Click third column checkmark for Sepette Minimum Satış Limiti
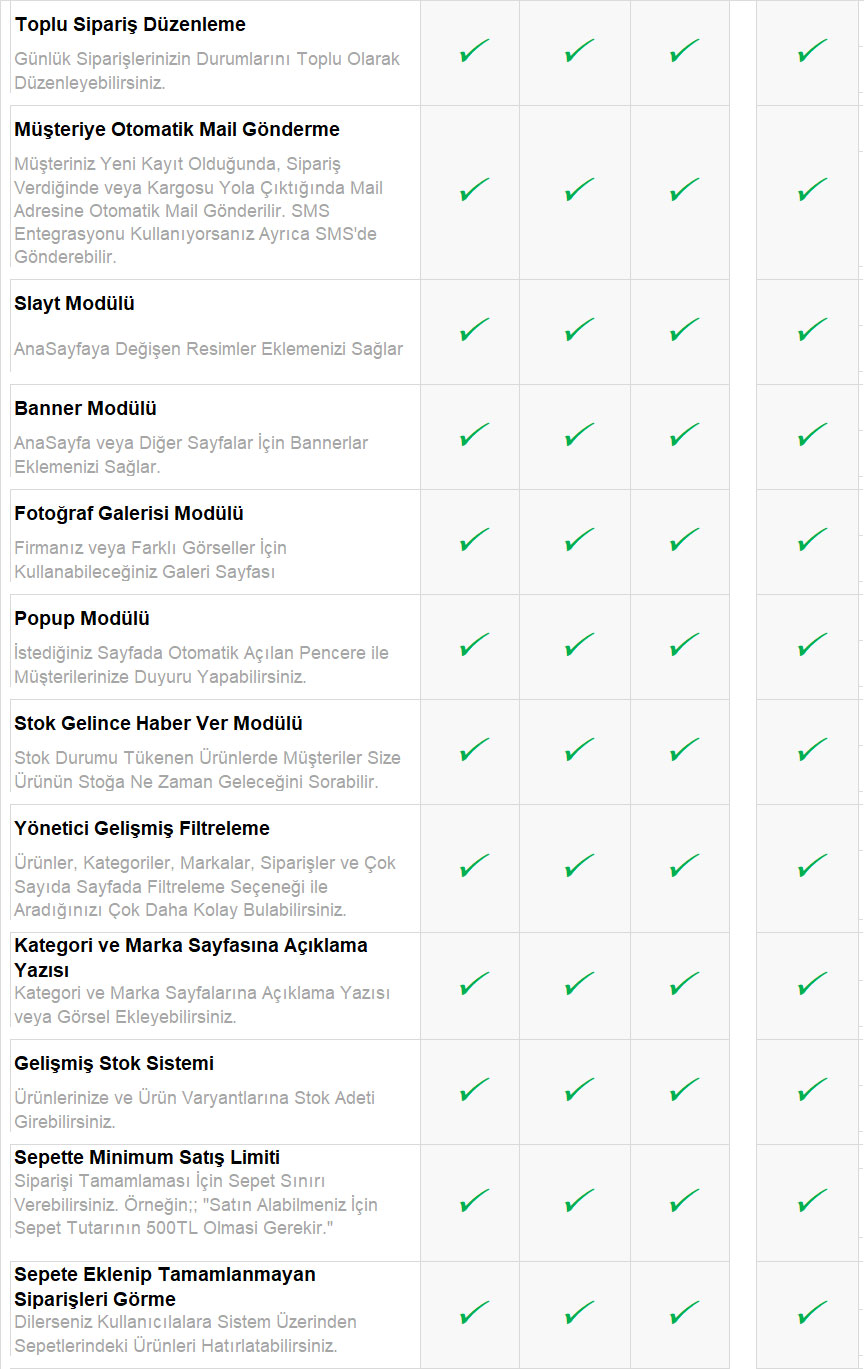The width and height of the screenshot is (864, 1369). click(684, 1200)
